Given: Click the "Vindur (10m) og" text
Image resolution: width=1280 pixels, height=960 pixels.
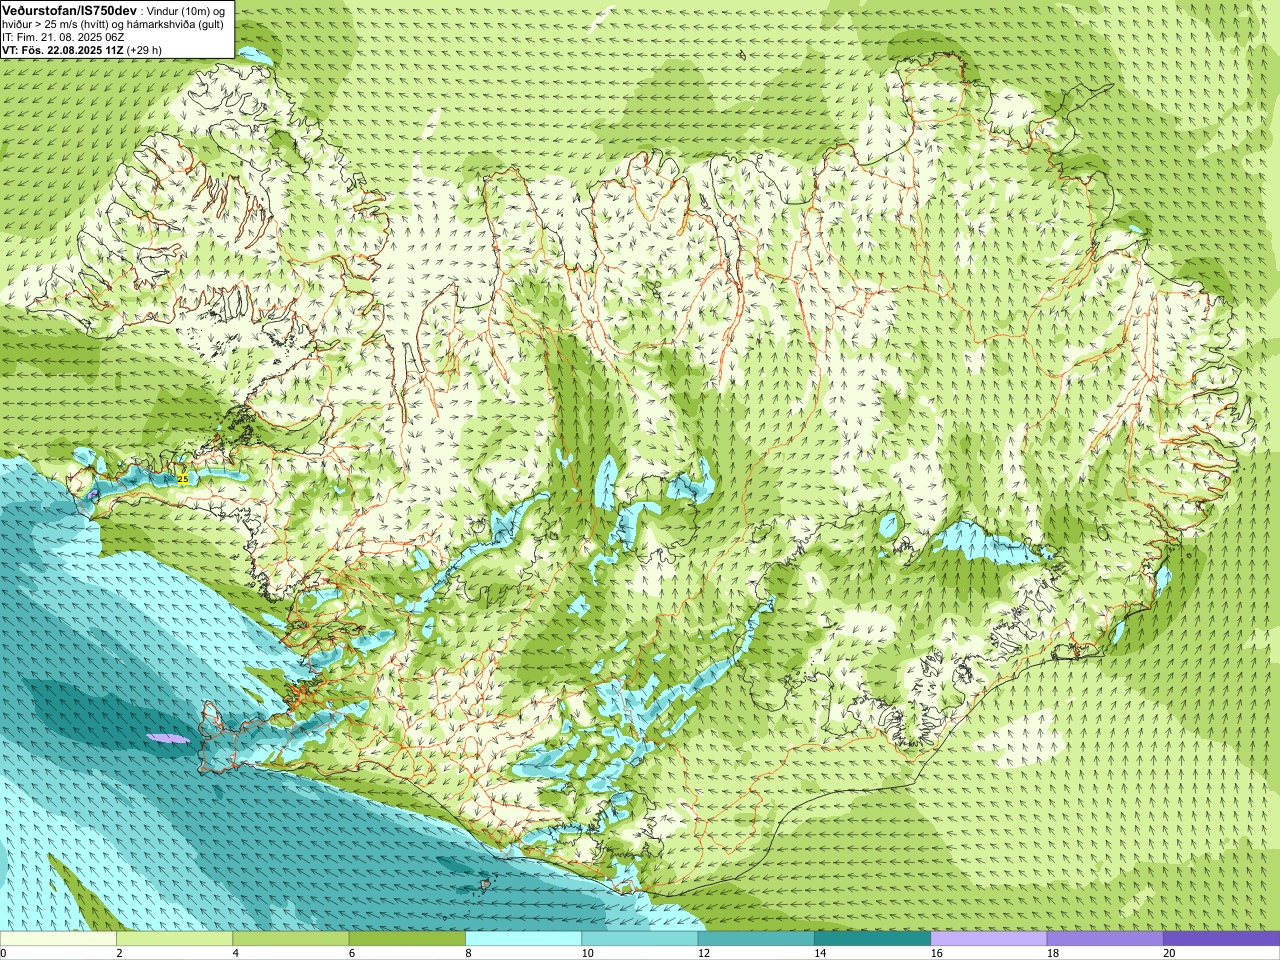Looking at the screenshot, I should click(x=186, y=10).
